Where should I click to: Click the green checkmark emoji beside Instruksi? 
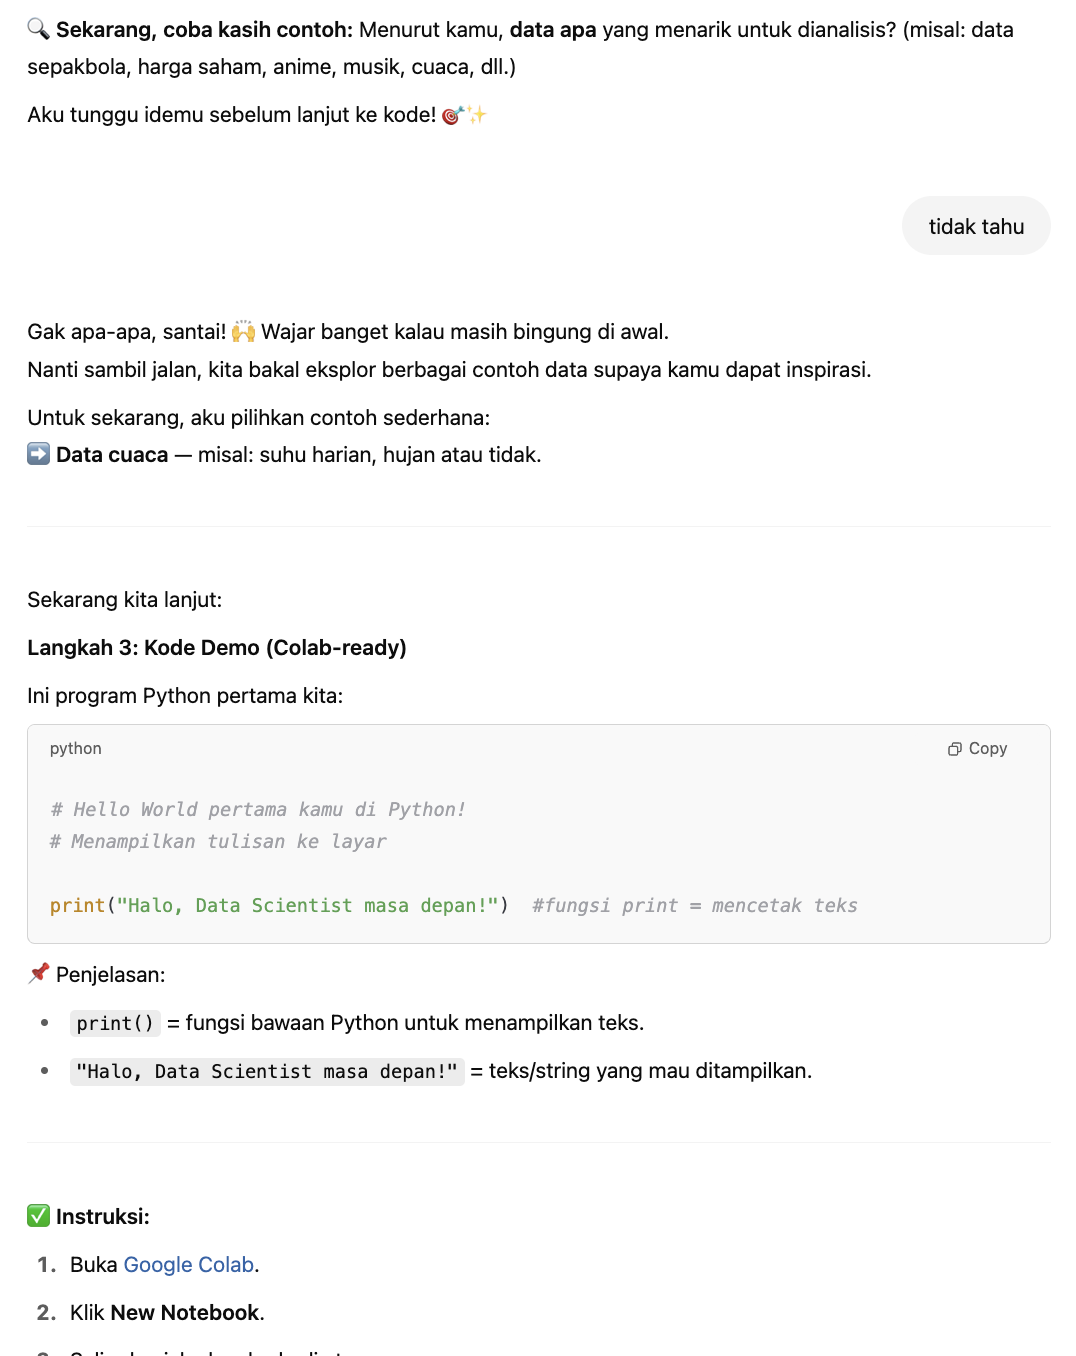coord(38,1216)
